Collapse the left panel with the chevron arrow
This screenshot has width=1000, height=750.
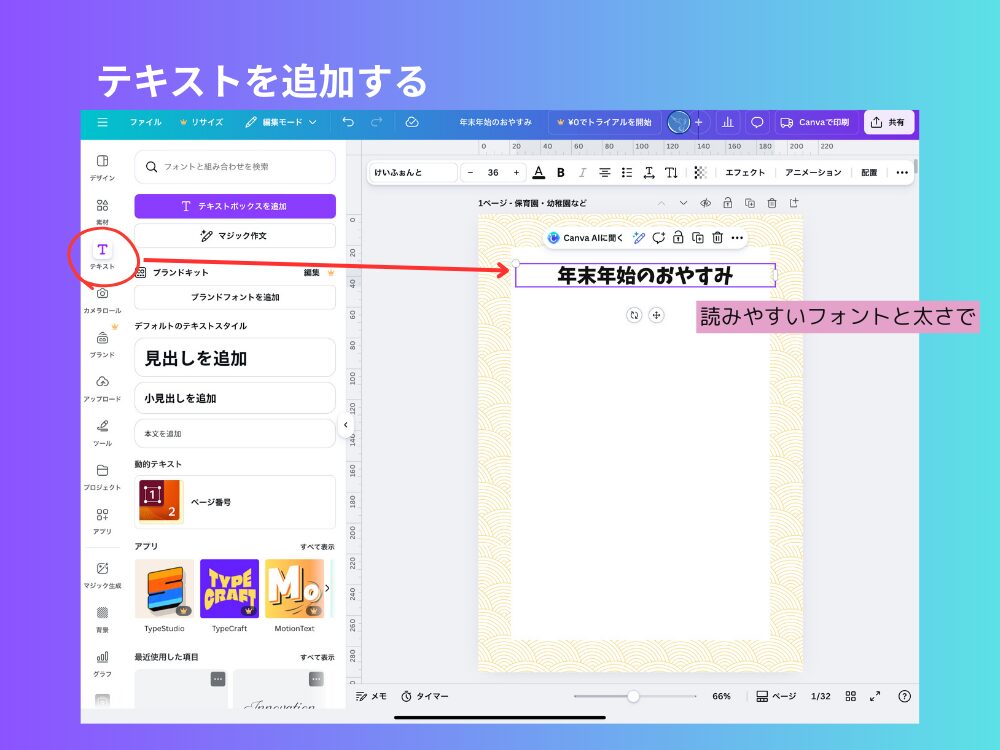[347, 425]
